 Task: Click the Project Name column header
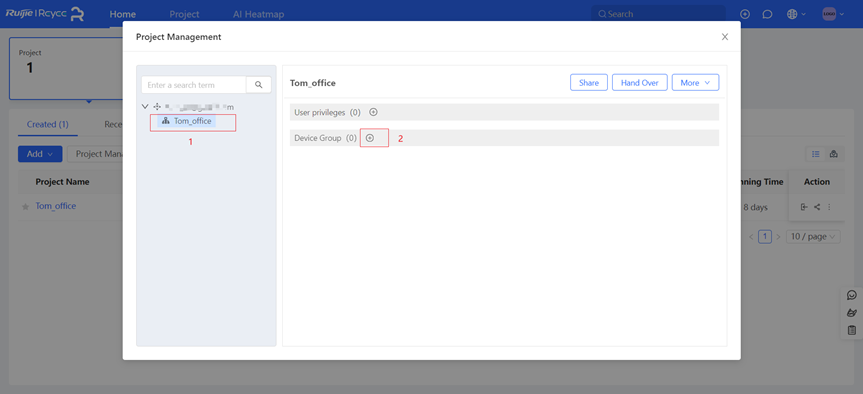(62, 182)
